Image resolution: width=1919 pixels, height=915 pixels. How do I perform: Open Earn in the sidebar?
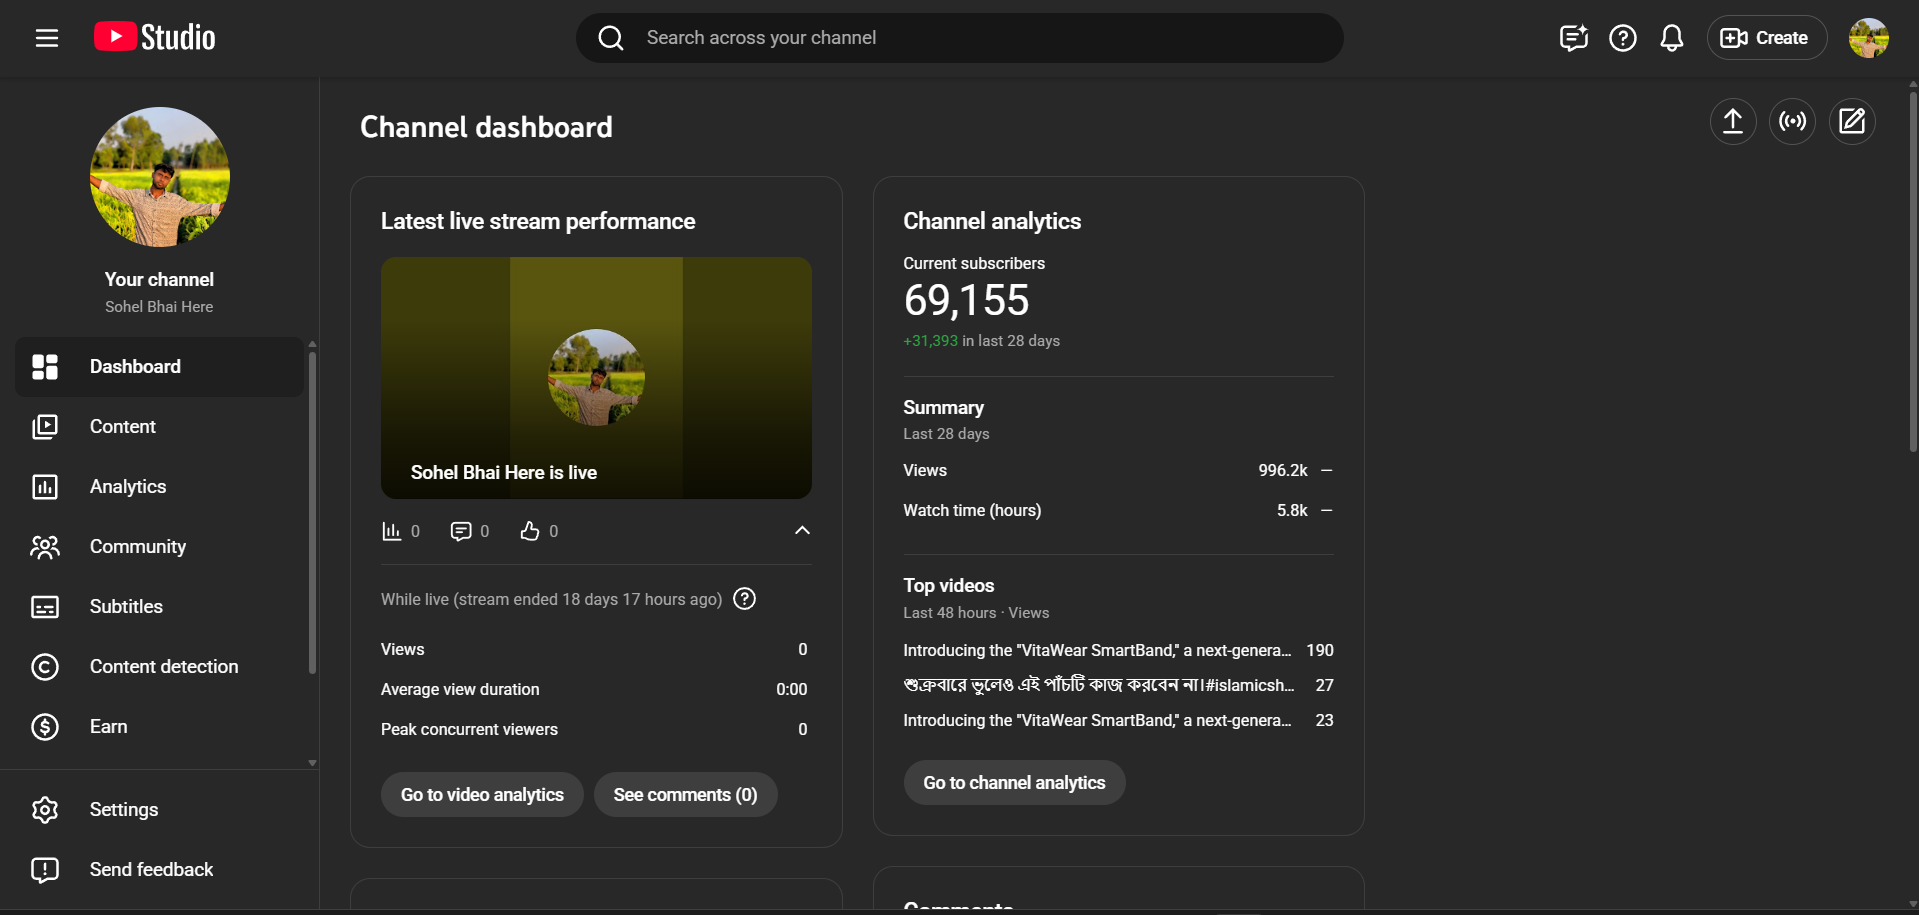pyautogui.click(x=108, y=727)
